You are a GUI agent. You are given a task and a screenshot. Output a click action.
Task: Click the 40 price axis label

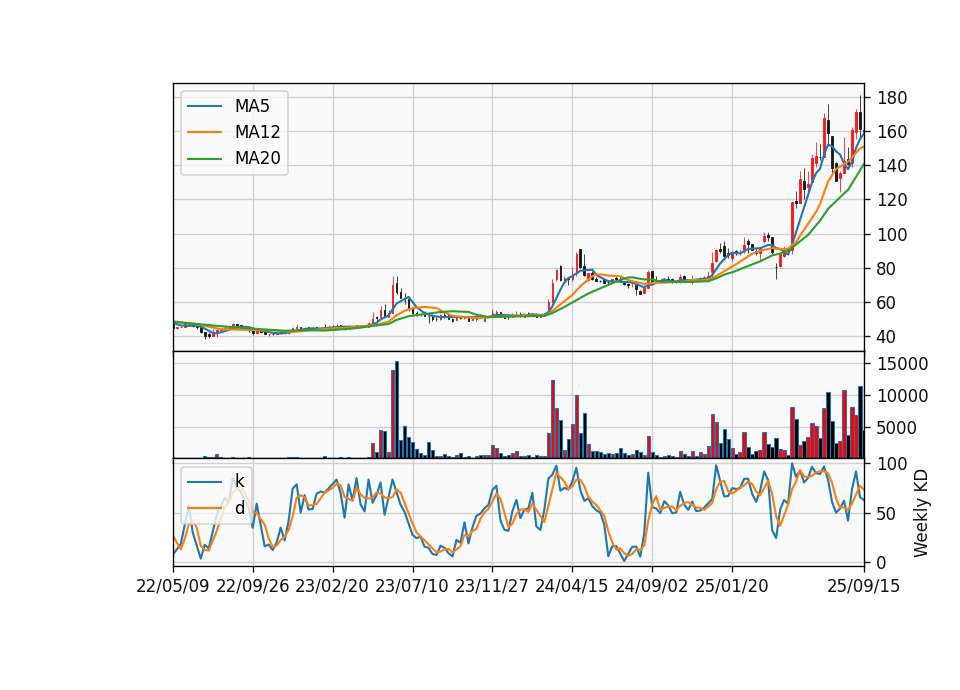[x=887, y=337]
